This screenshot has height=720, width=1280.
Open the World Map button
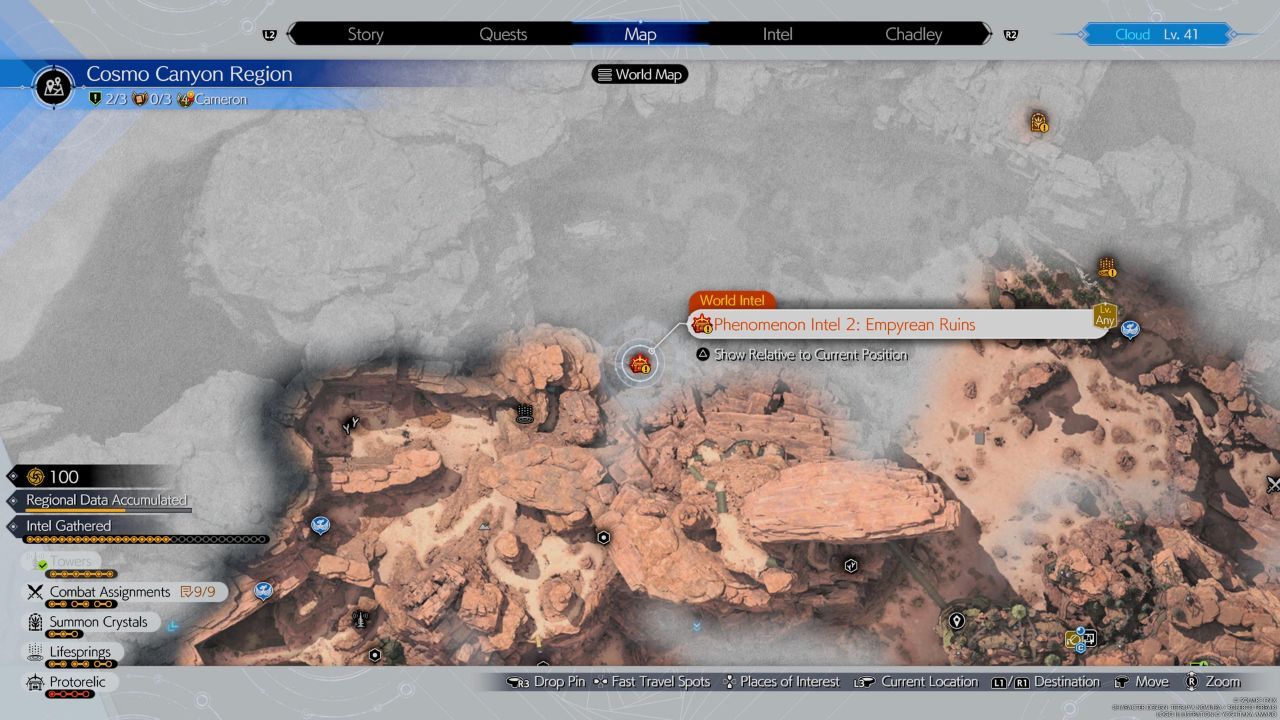point(640,74)
